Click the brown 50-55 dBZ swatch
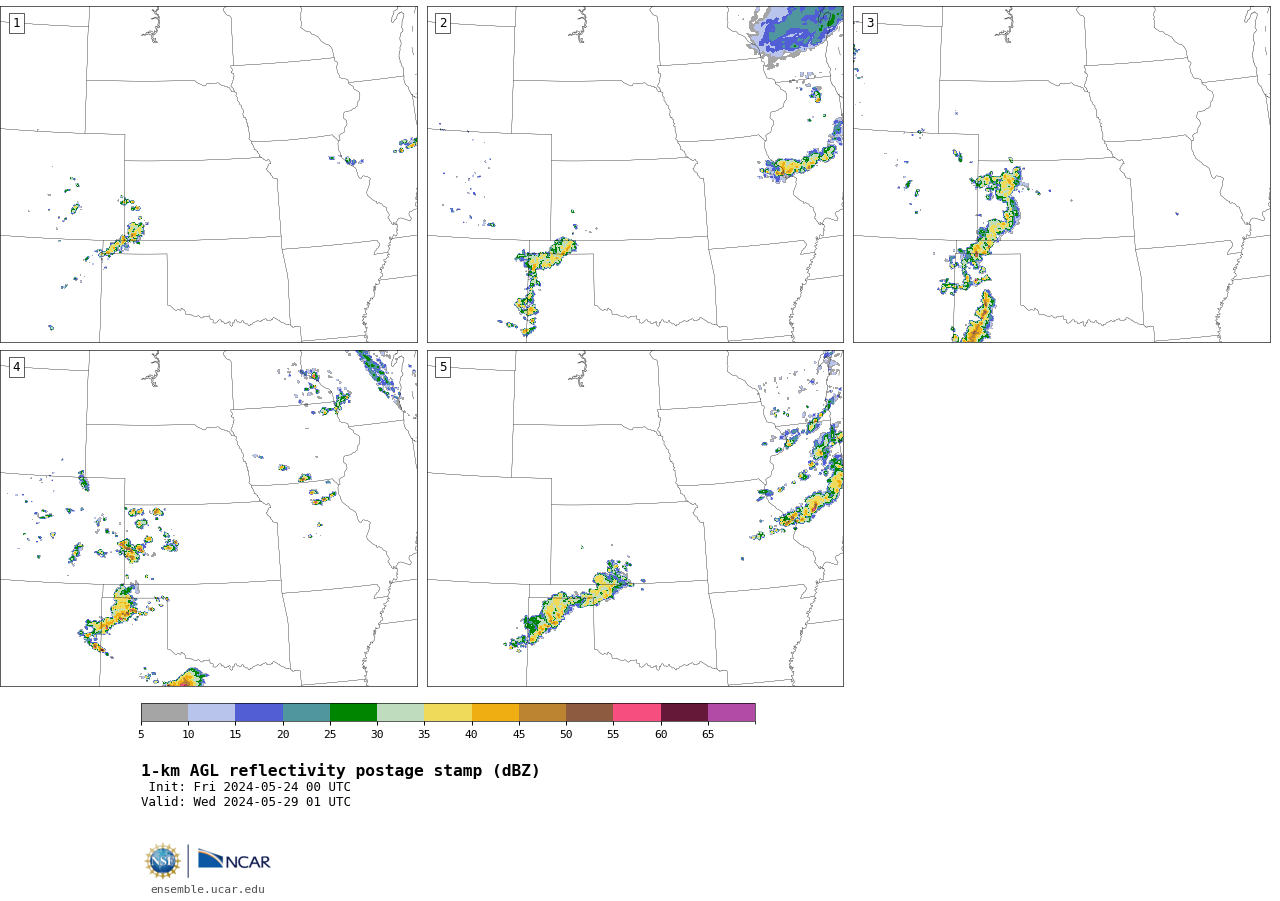 pyautogui.click(x=589, y=712)
